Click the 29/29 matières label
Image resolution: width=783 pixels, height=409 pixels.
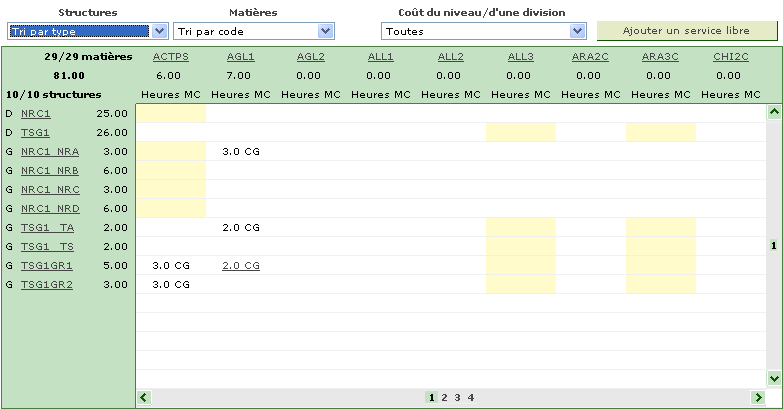click(x=88, y=56)
